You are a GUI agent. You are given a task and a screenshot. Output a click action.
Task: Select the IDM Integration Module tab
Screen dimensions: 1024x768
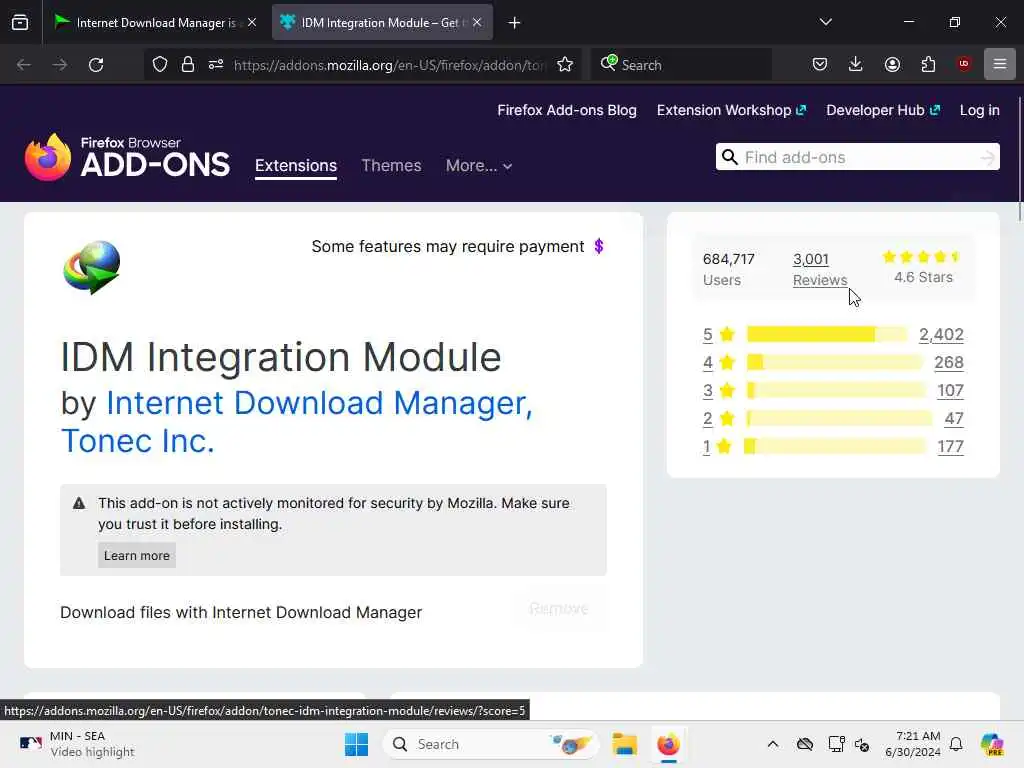point(381,23)
